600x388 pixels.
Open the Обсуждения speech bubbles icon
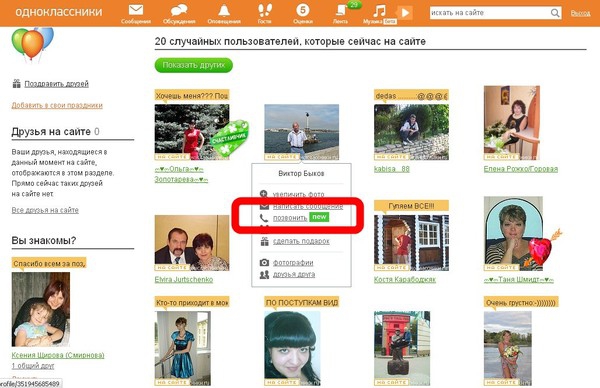pyautogui.click(x=179, y=10)
